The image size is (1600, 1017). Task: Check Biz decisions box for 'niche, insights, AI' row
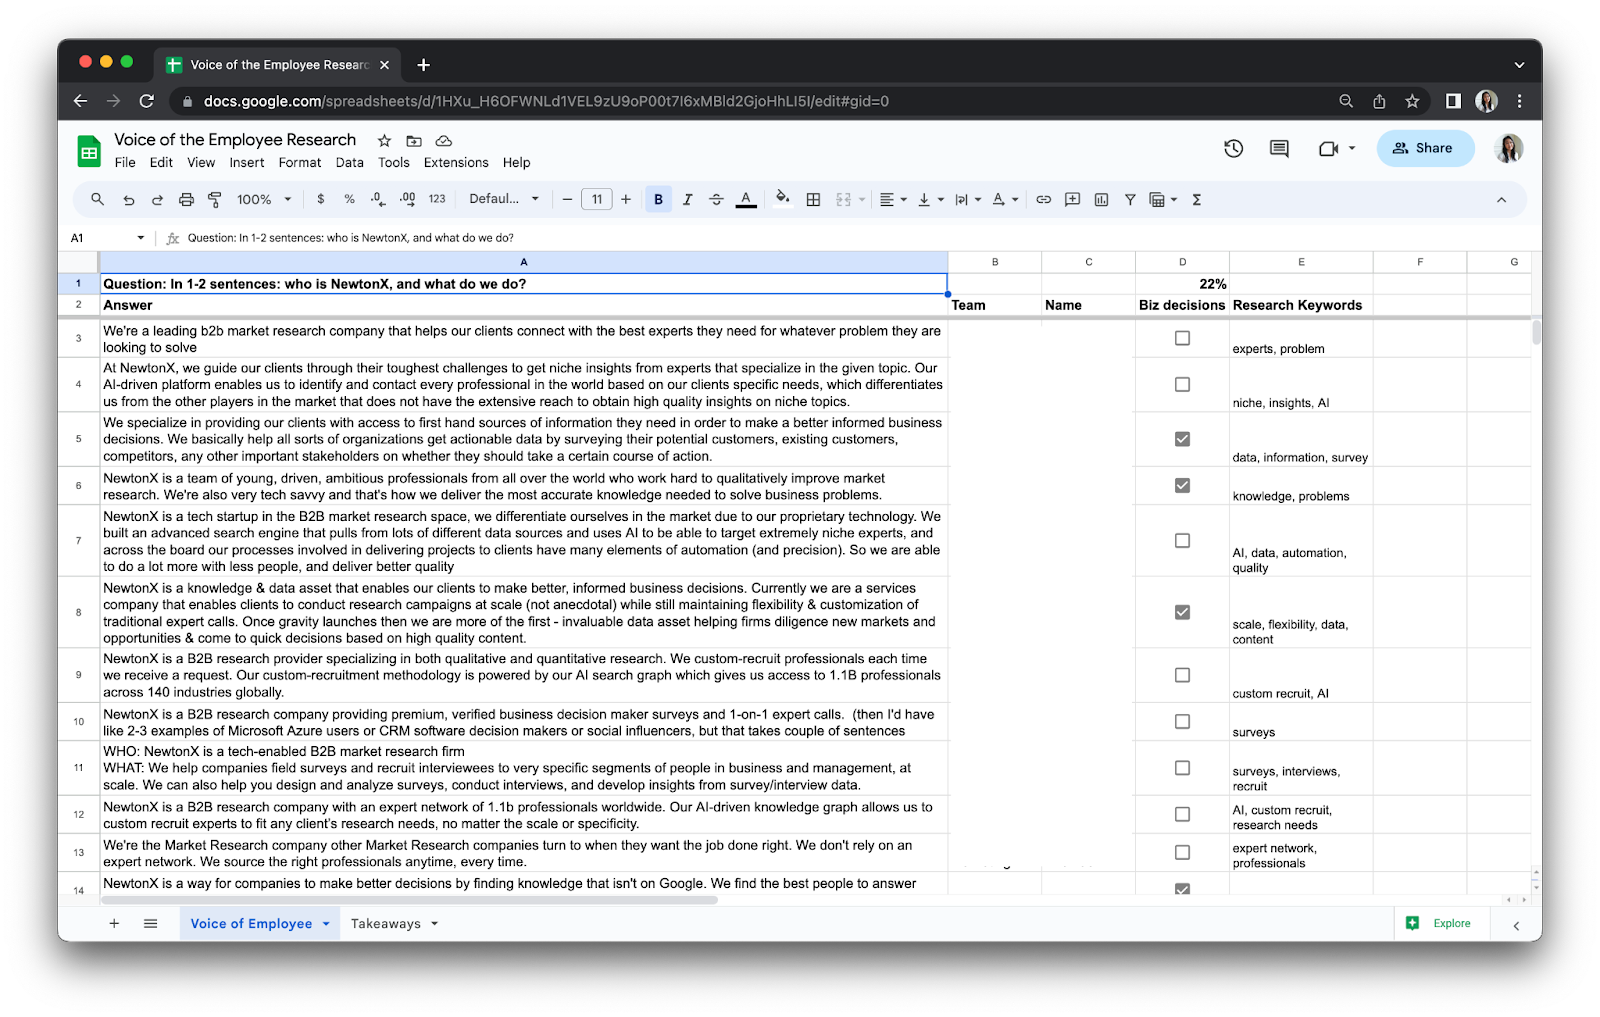pos(1182,384)
